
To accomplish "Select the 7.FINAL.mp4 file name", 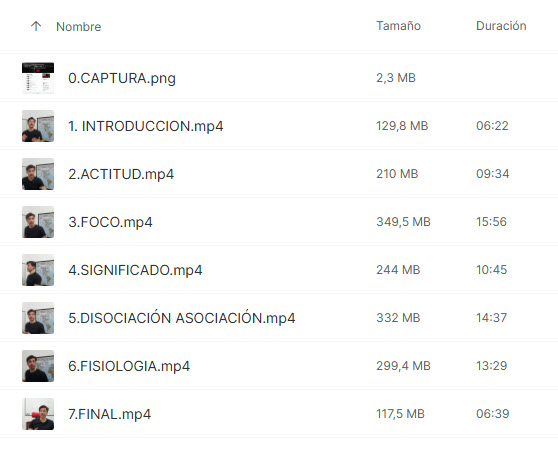I will (x=109, y=414).
